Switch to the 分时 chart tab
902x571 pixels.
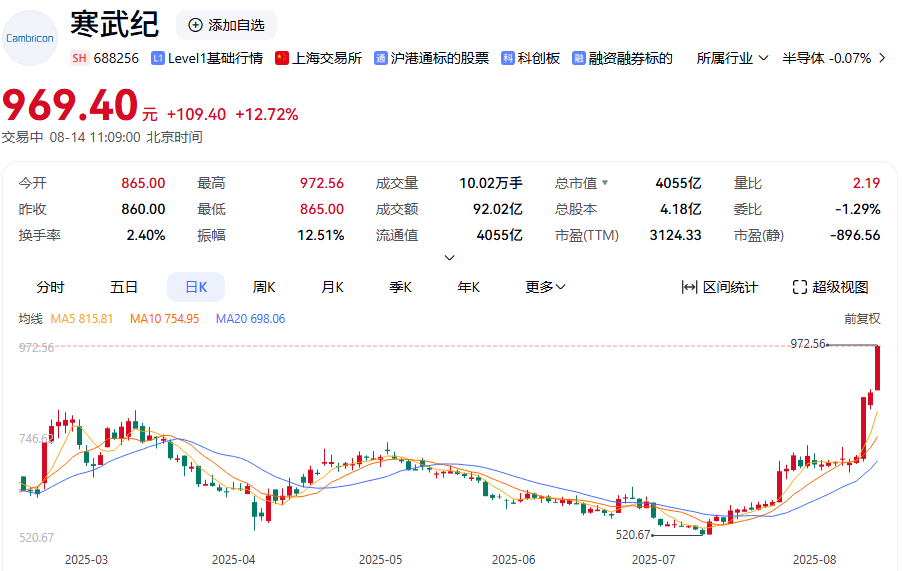[x=50, y=287]
